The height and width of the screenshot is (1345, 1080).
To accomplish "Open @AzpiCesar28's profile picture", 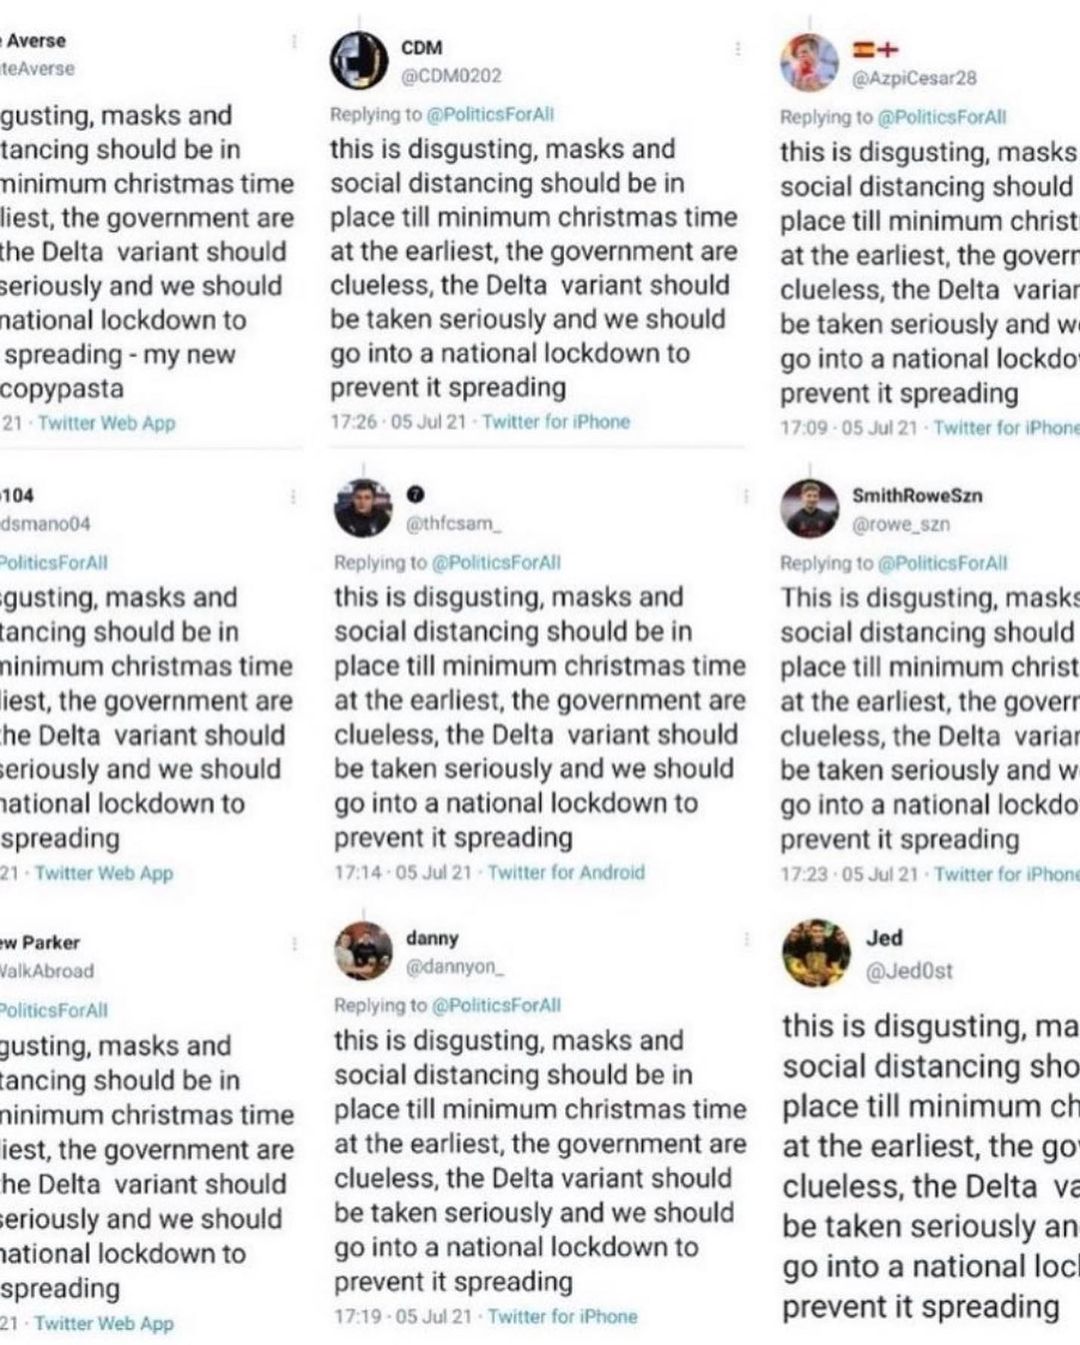I will coord(809,62).
